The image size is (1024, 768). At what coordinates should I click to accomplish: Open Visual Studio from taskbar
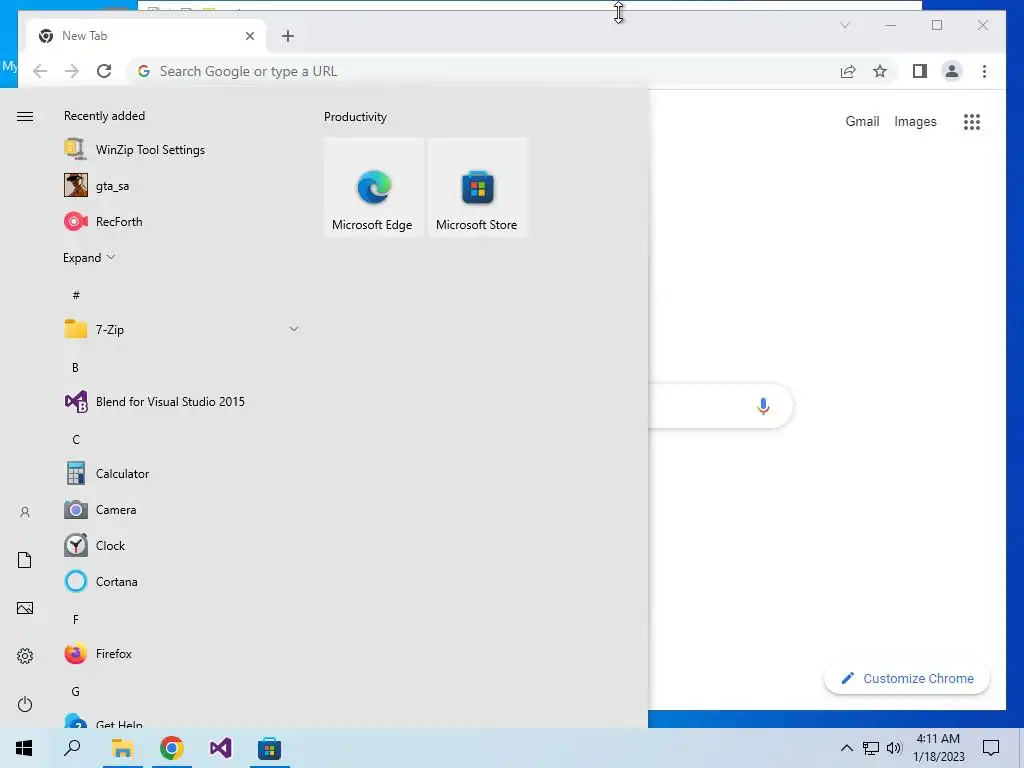coord(221,748)
